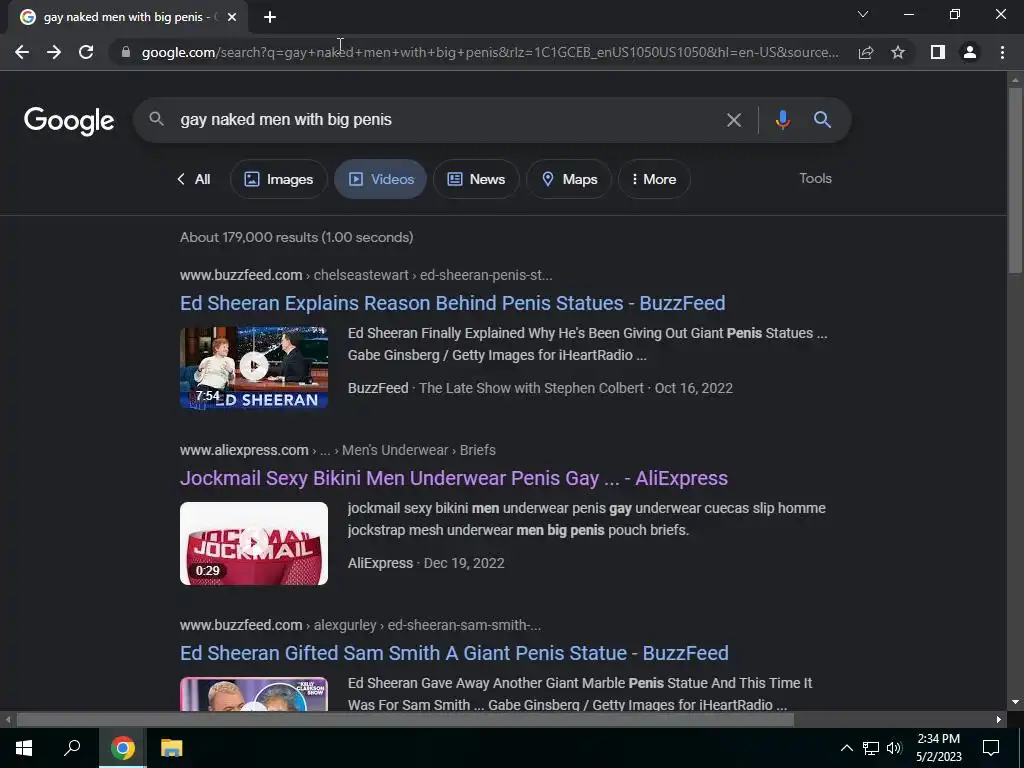
Task: Select the Videos tab
Action: tap(381, 179)
